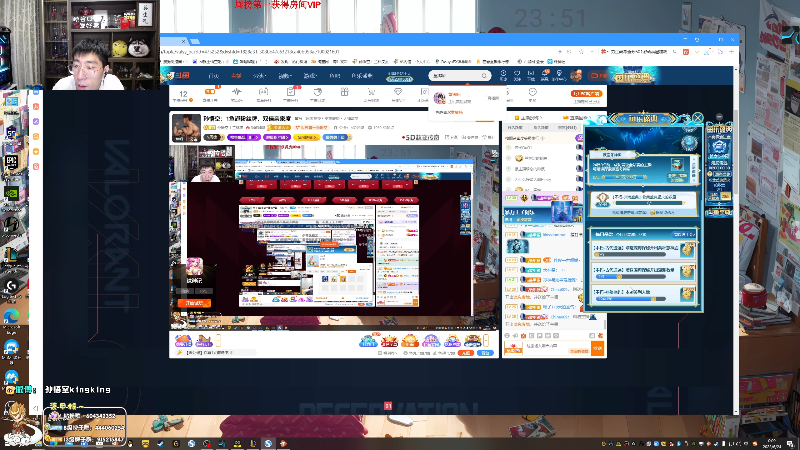Image resolution: width=800 pixels, height=450 pixels.
Task: Click the smiley face icon in white toolbar
Action: pos(532,94)
